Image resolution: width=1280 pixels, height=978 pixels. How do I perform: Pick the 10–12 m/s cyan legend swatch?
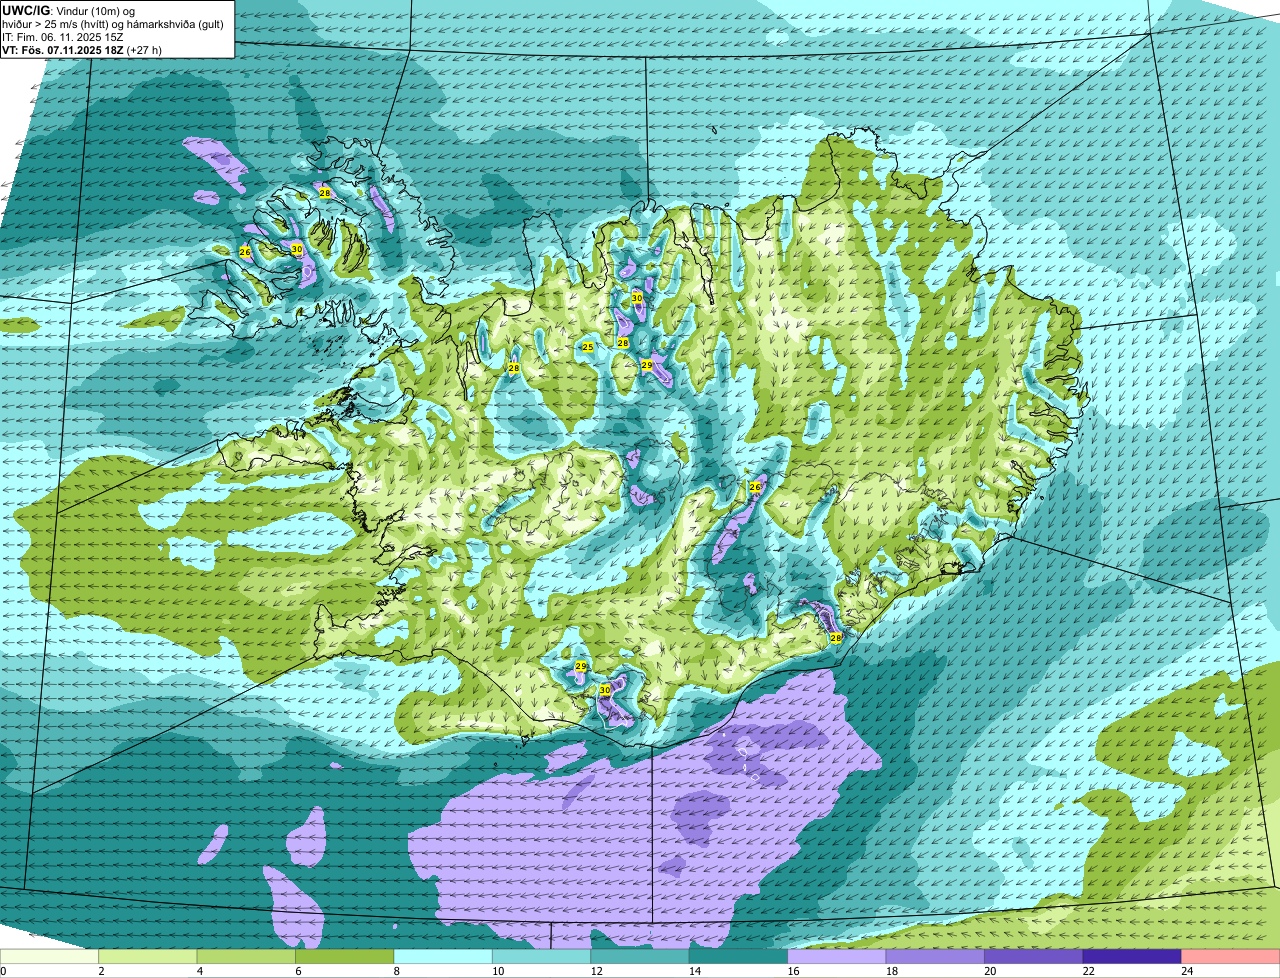(x=541, y=956)
